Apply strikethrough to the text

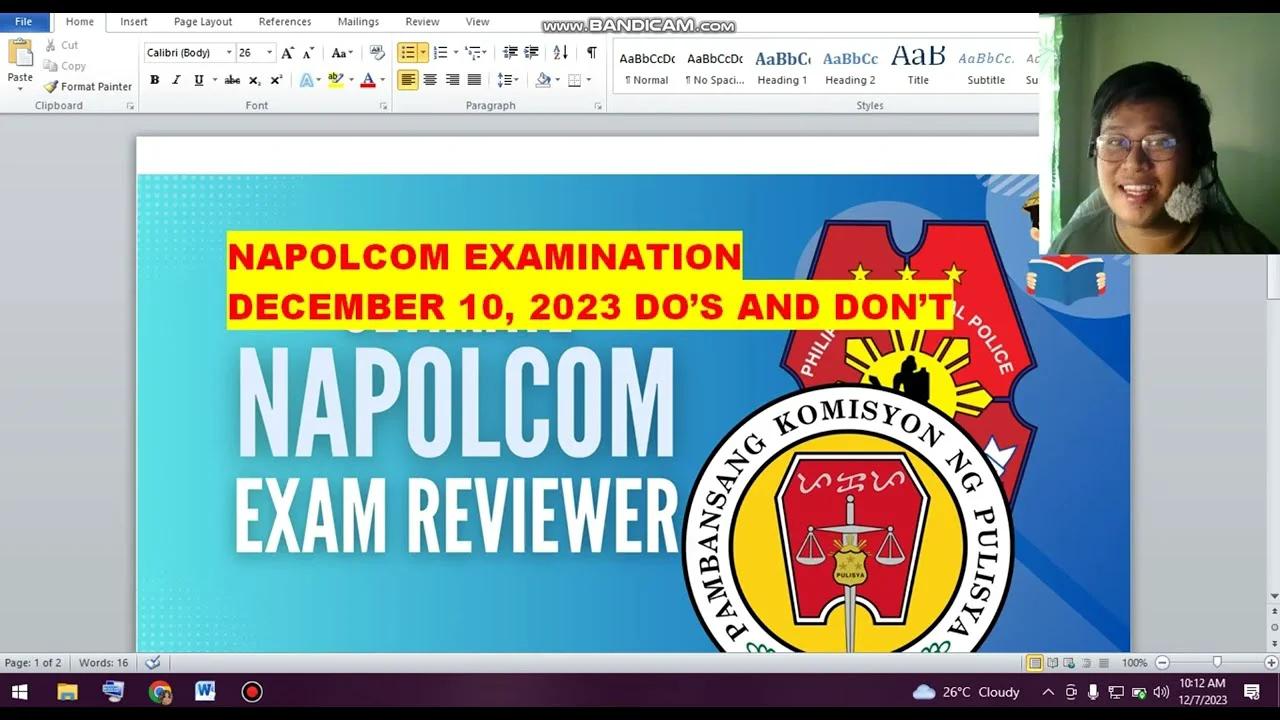click(x=232, y=79)
